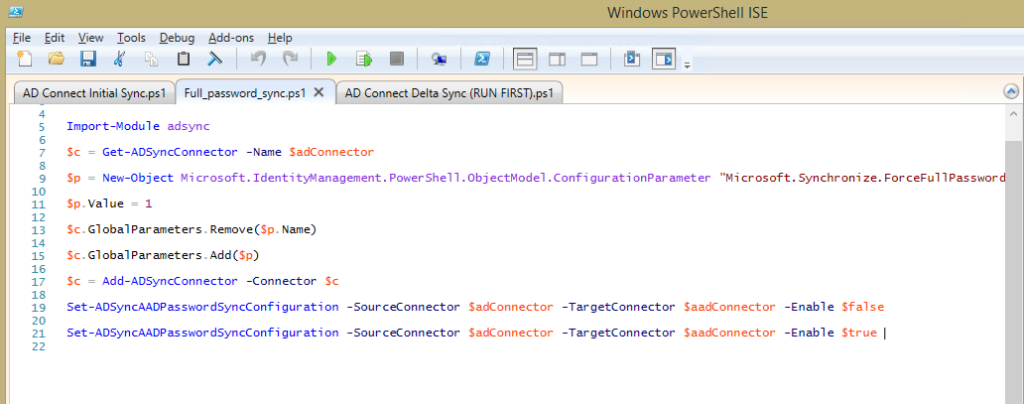Open the New Remote PowerShell Tab icon
Viewport: 1024px width, 404px height.
(x=438, y=59)
